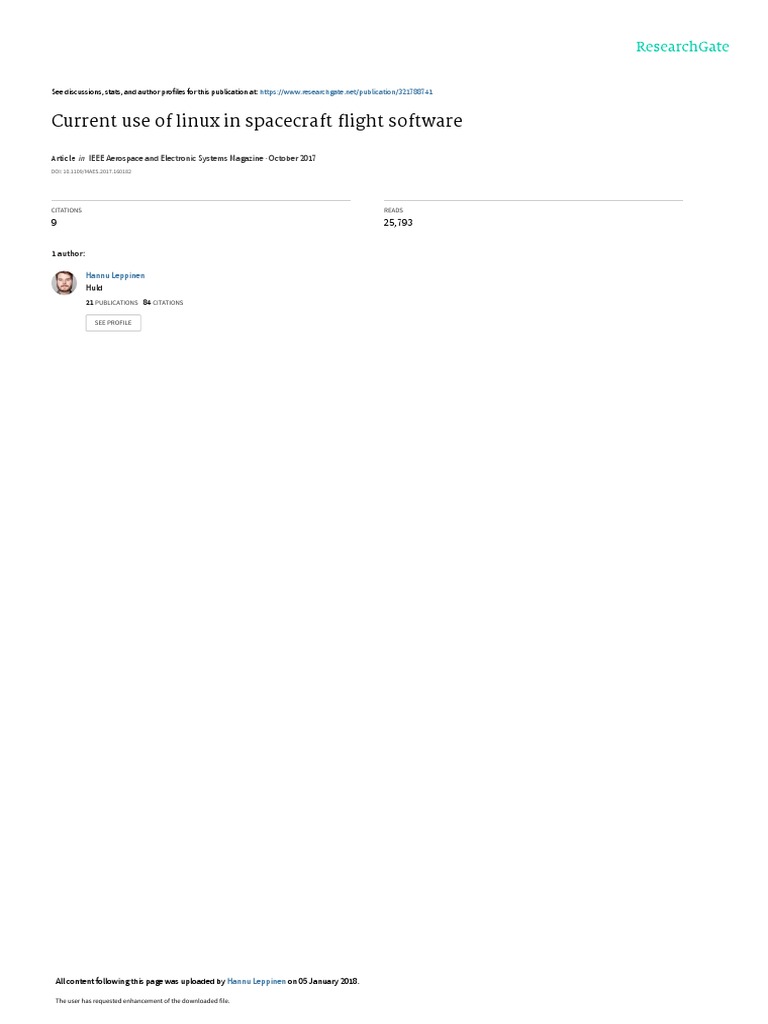Click the READS label heading
Image resolution: width=768 pixels, height=1024 pixels.
tap(393, 210)
